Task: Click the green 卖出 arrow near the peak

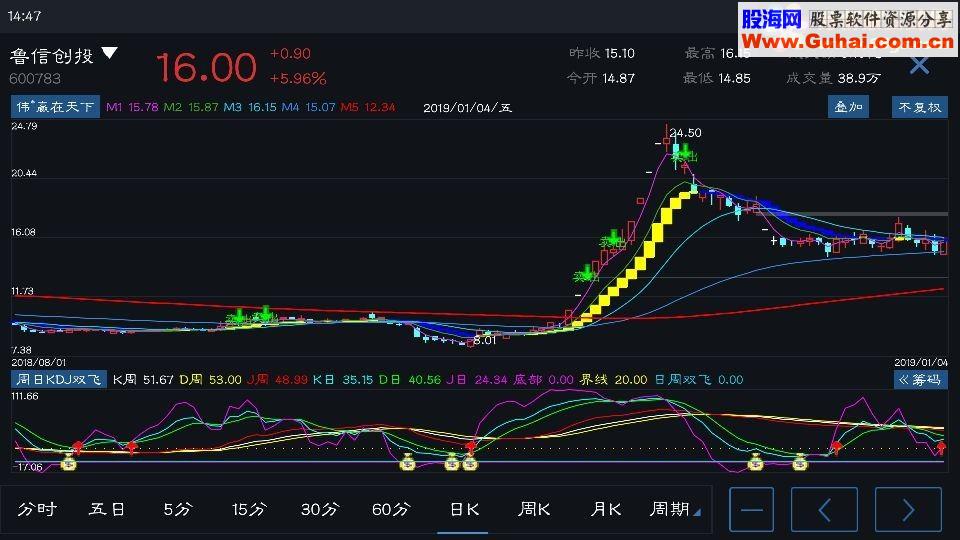Action: pos(684,154)
